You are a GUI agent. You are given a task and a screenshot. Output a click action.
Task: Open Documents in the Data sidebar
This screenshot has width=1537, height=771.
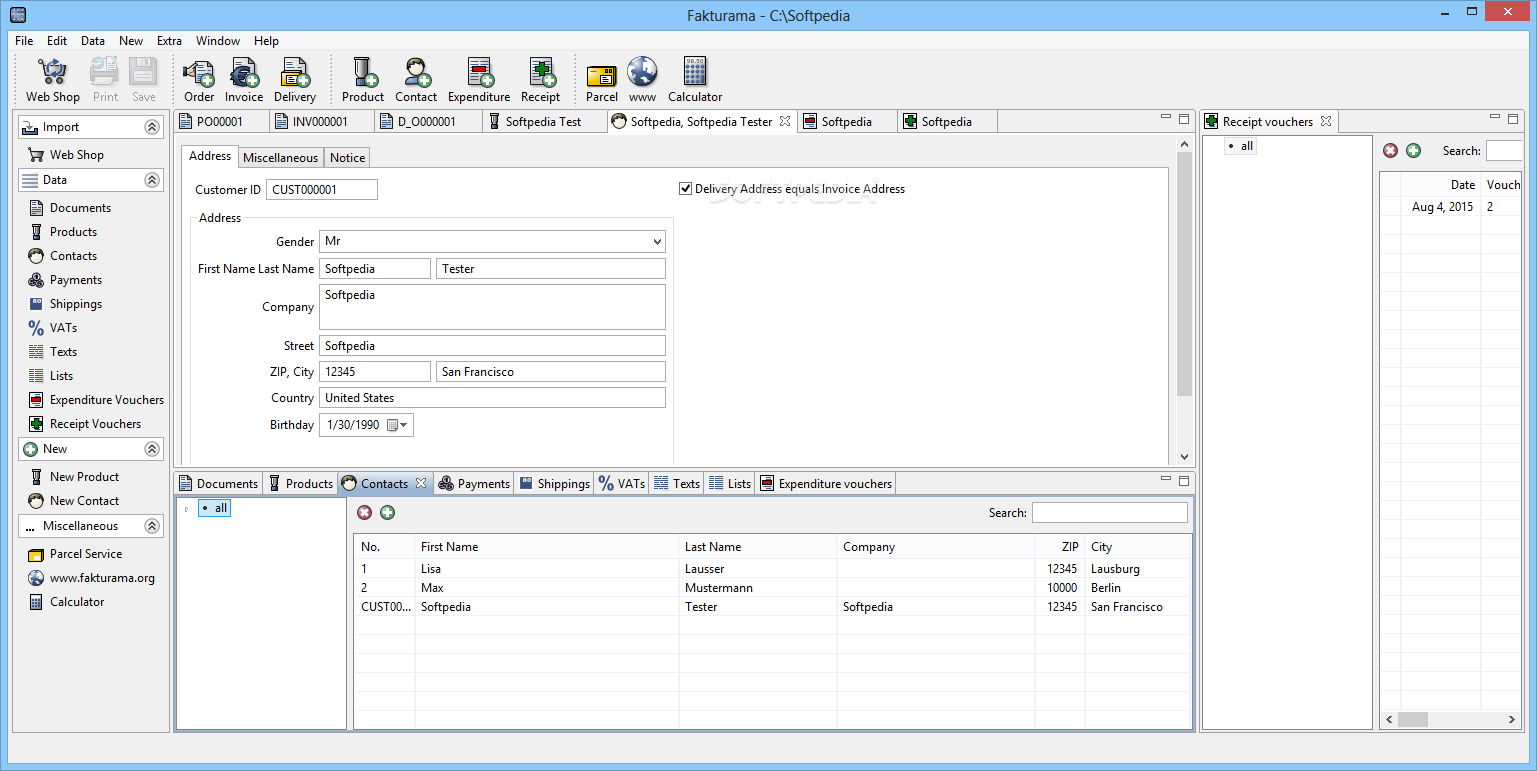tap(69, 208)
